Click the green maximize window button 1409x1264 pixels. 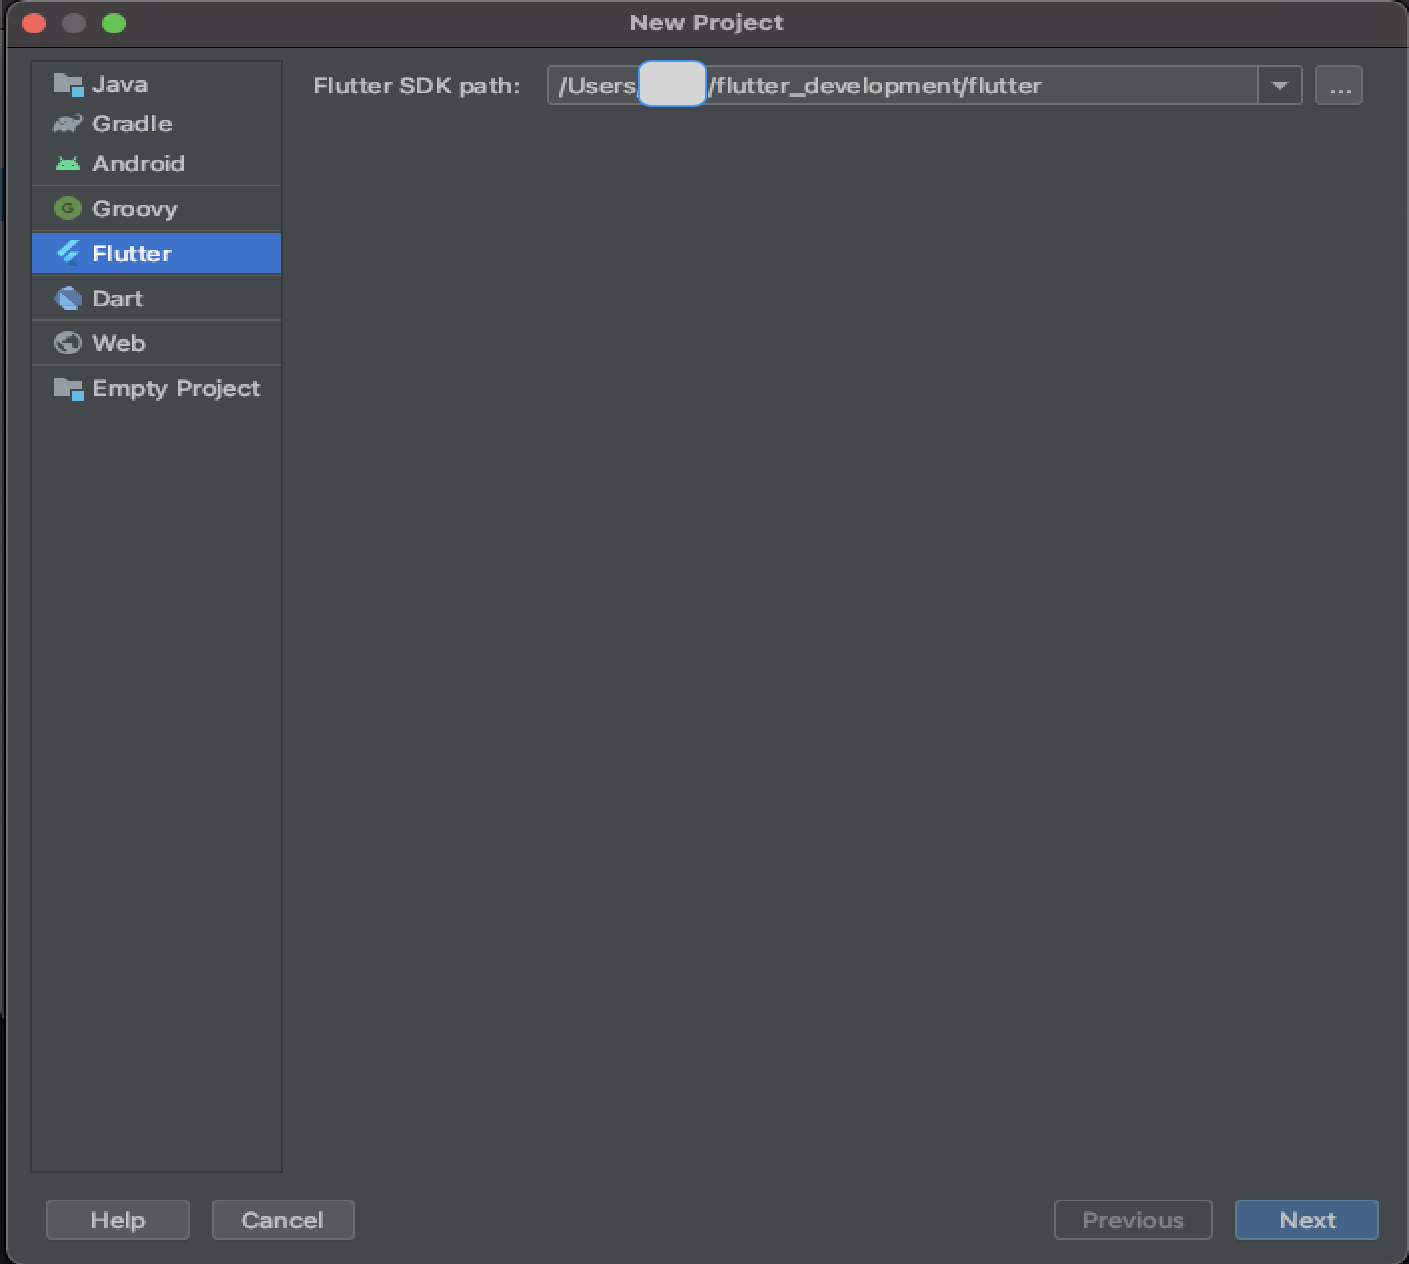(x=114, y=23)
